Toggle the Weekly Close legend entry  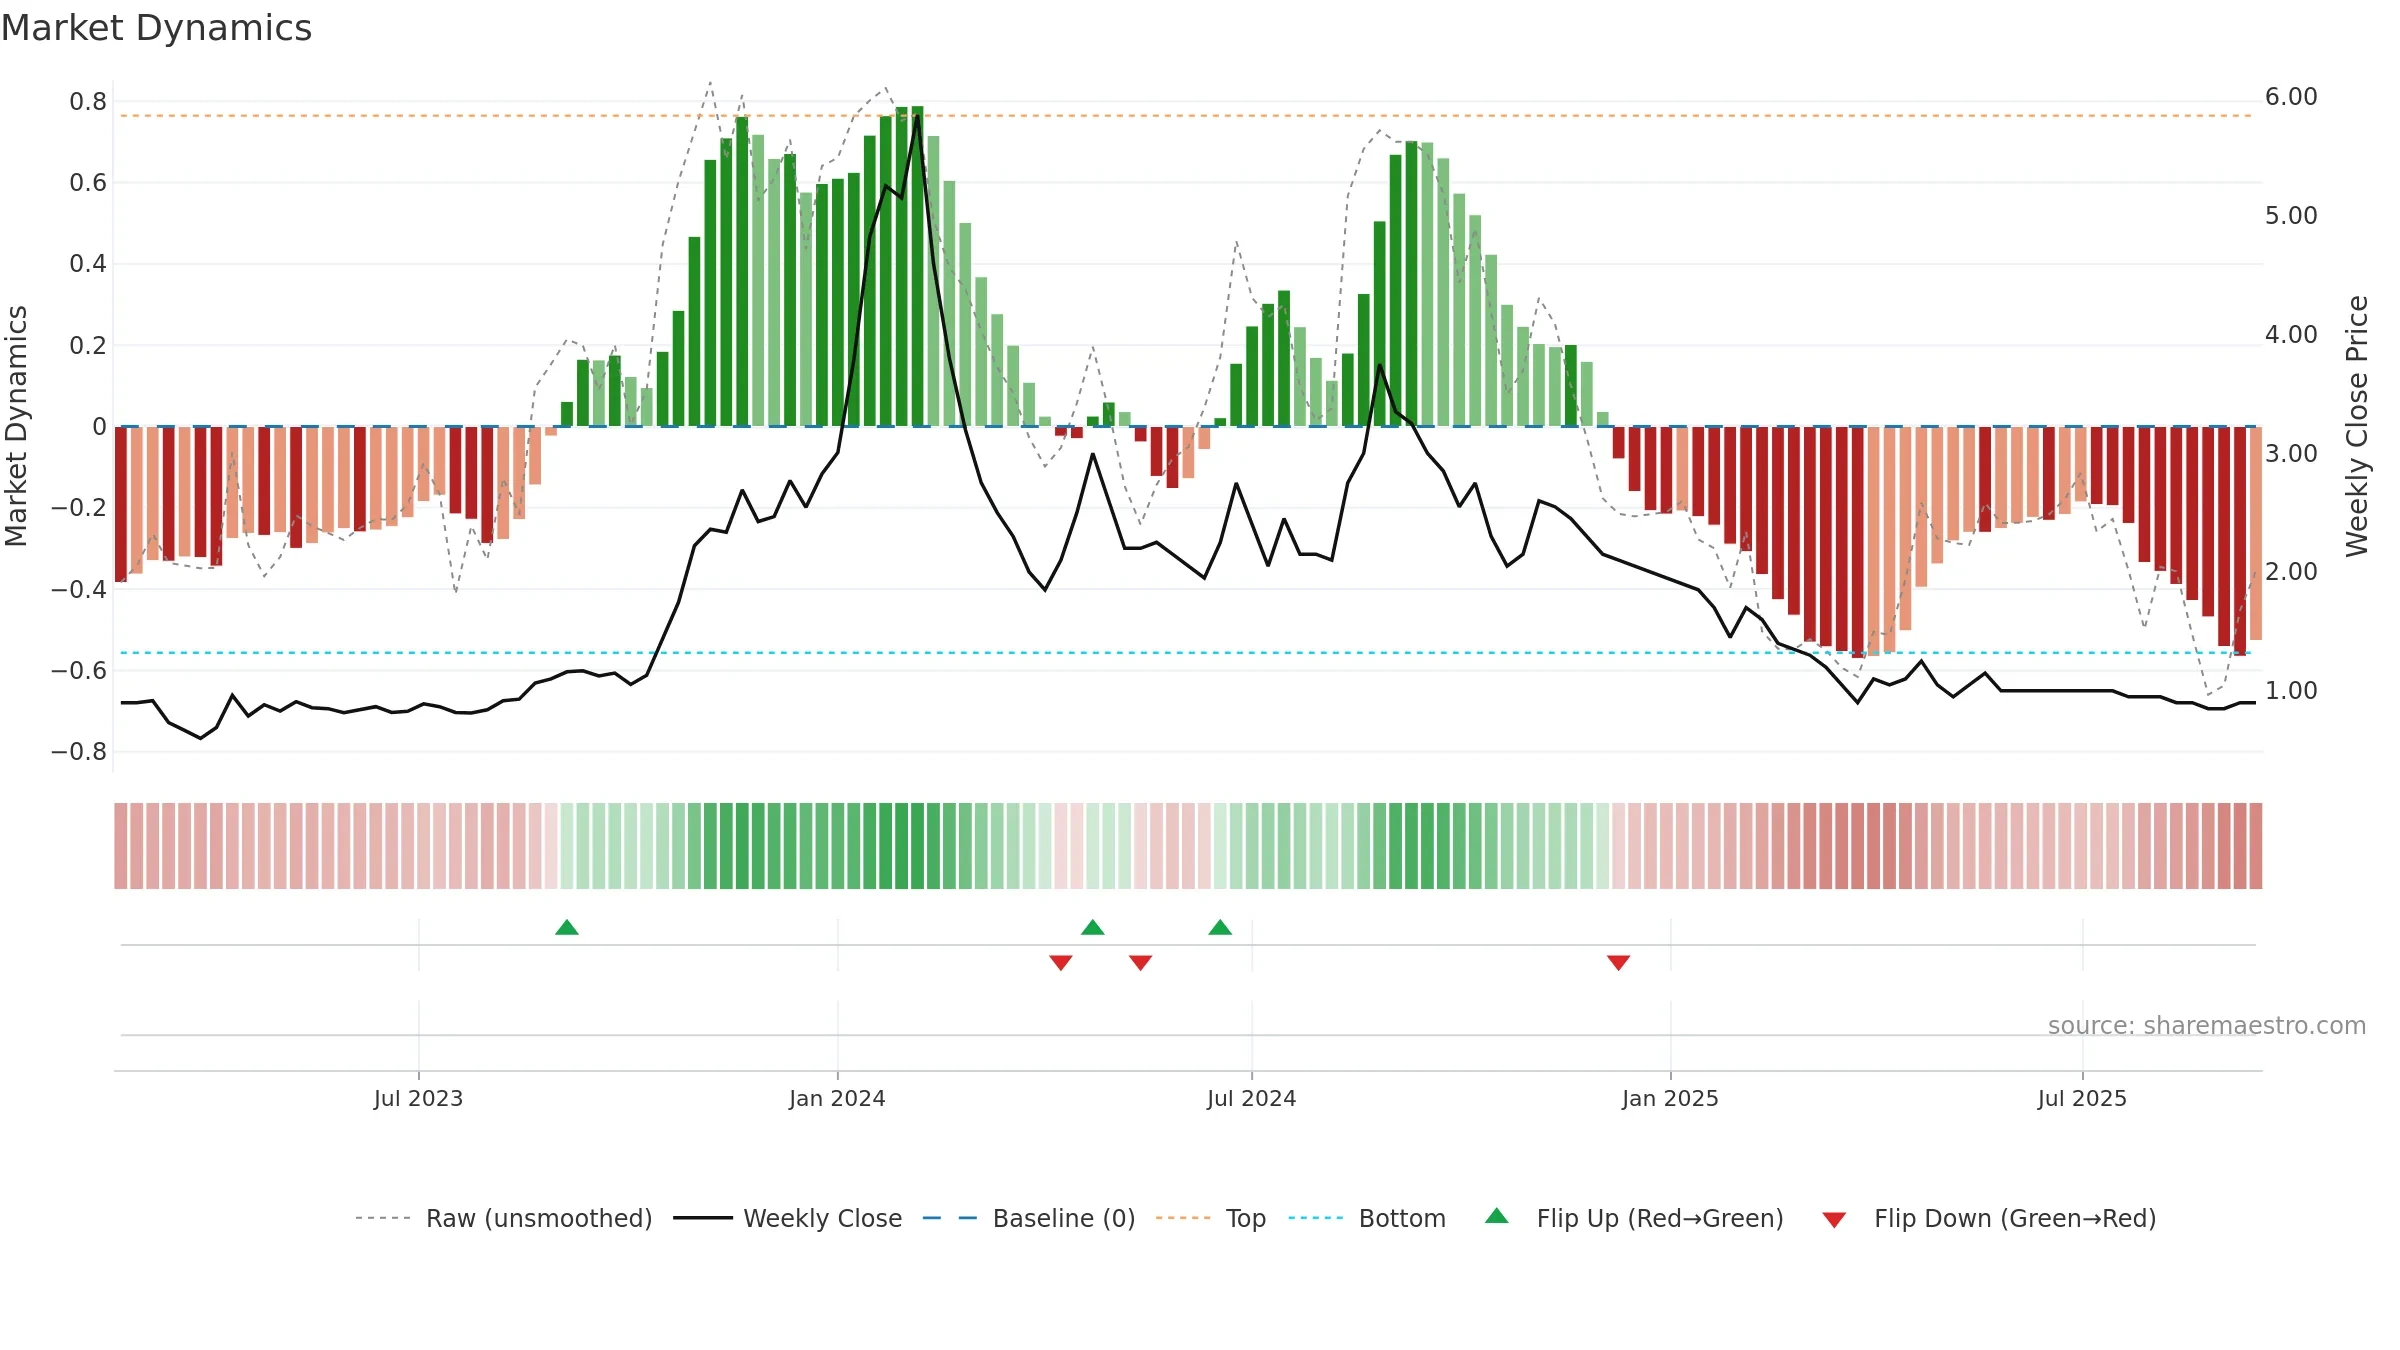pyautogui.click(x=787, y=1218)
